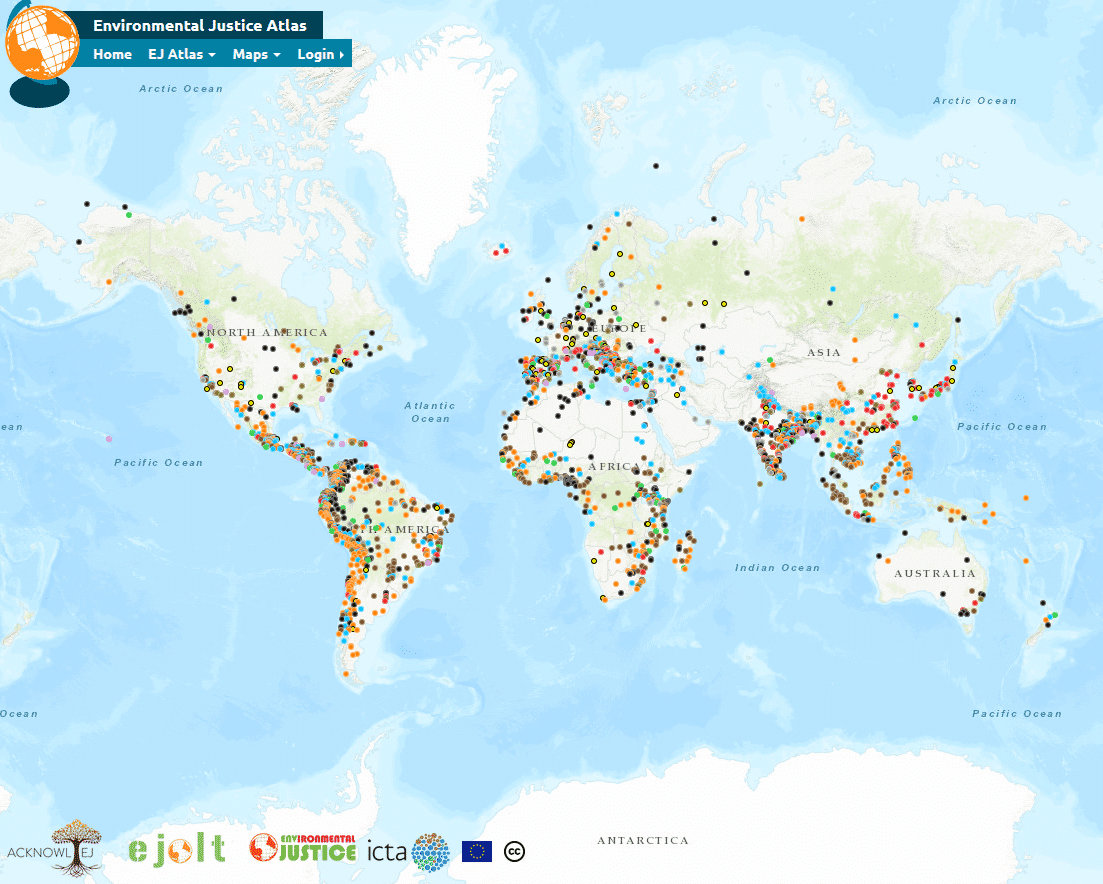Expand the EJ Atlas dropdown menu

(182, 54)
